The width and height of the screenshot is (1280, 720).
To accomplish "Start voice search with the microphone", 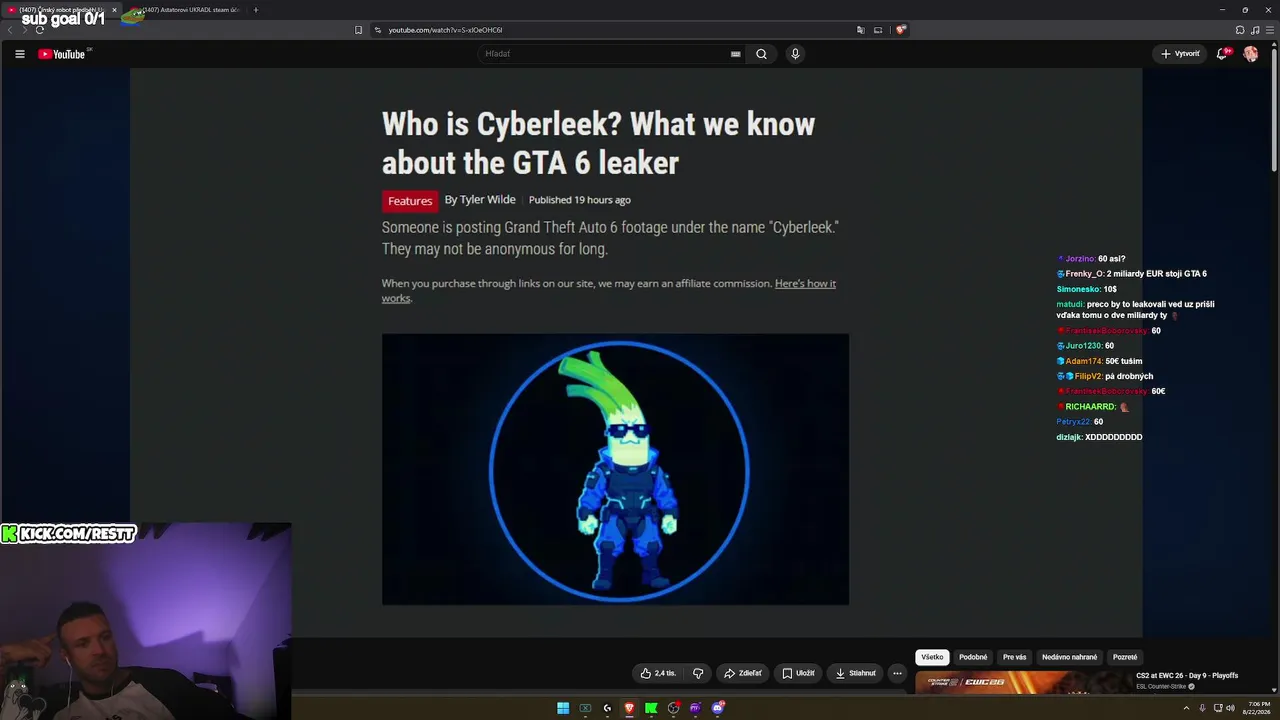I will pyautogui.click(x=795, y=54).
